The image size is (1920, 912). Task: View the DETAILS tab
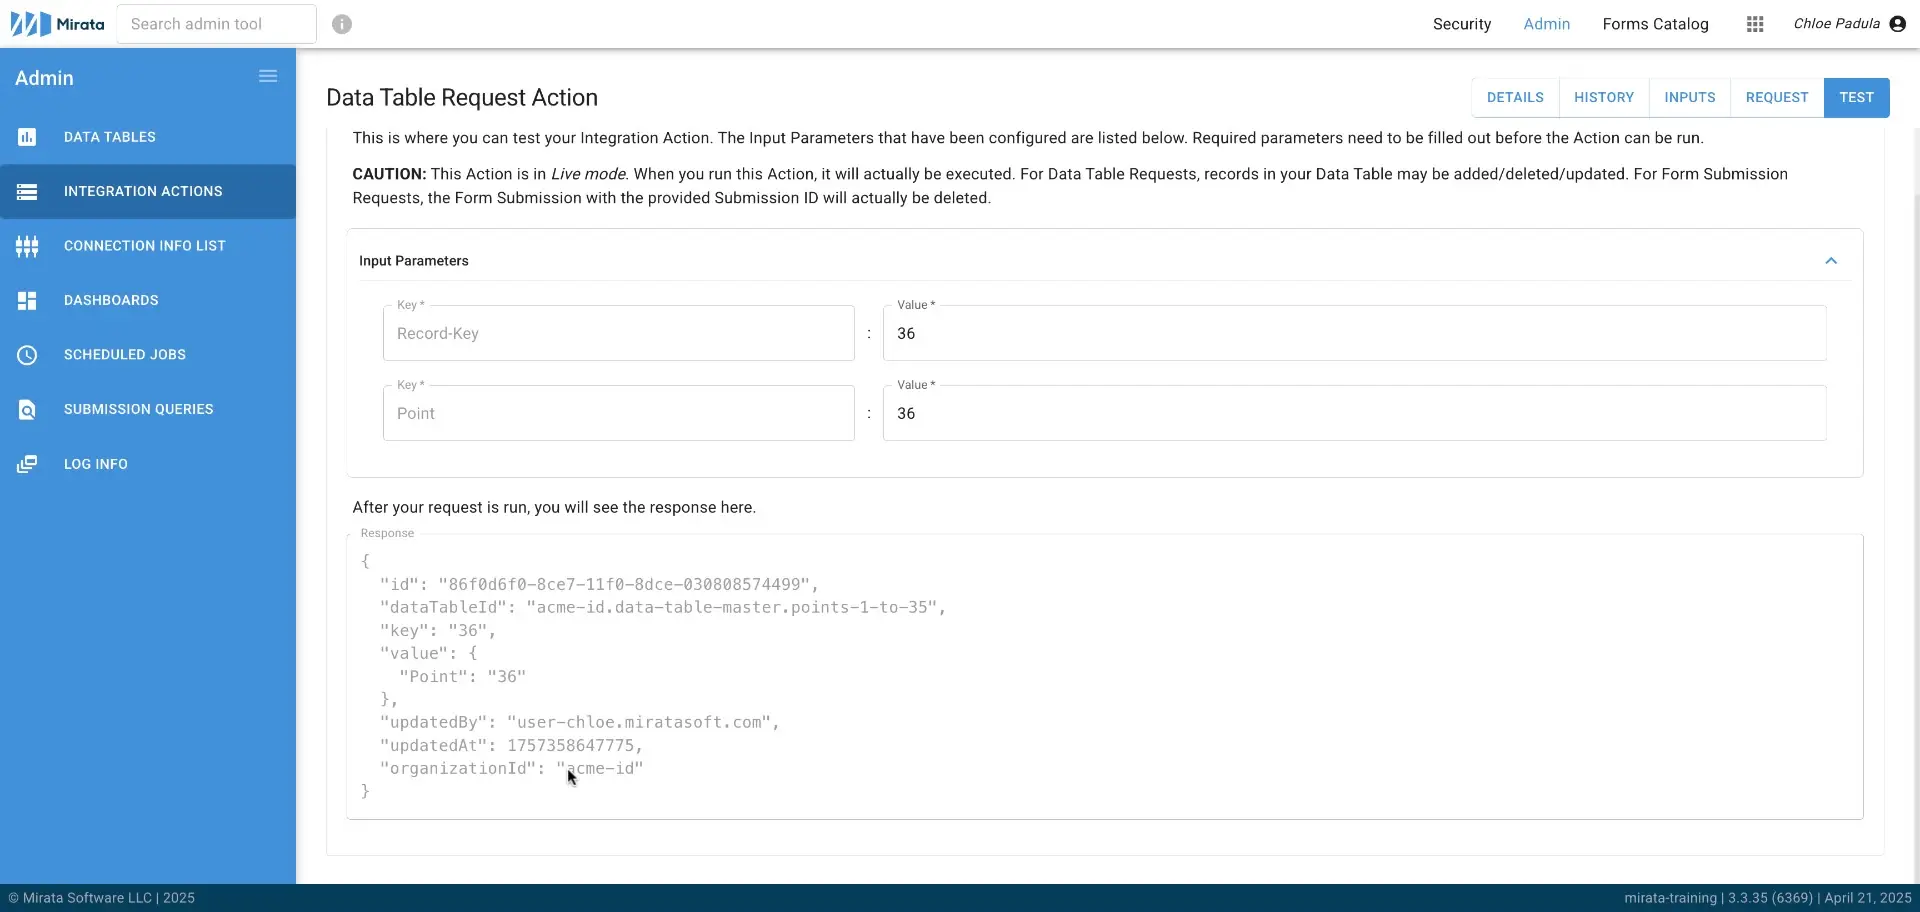click(1515, 97)
